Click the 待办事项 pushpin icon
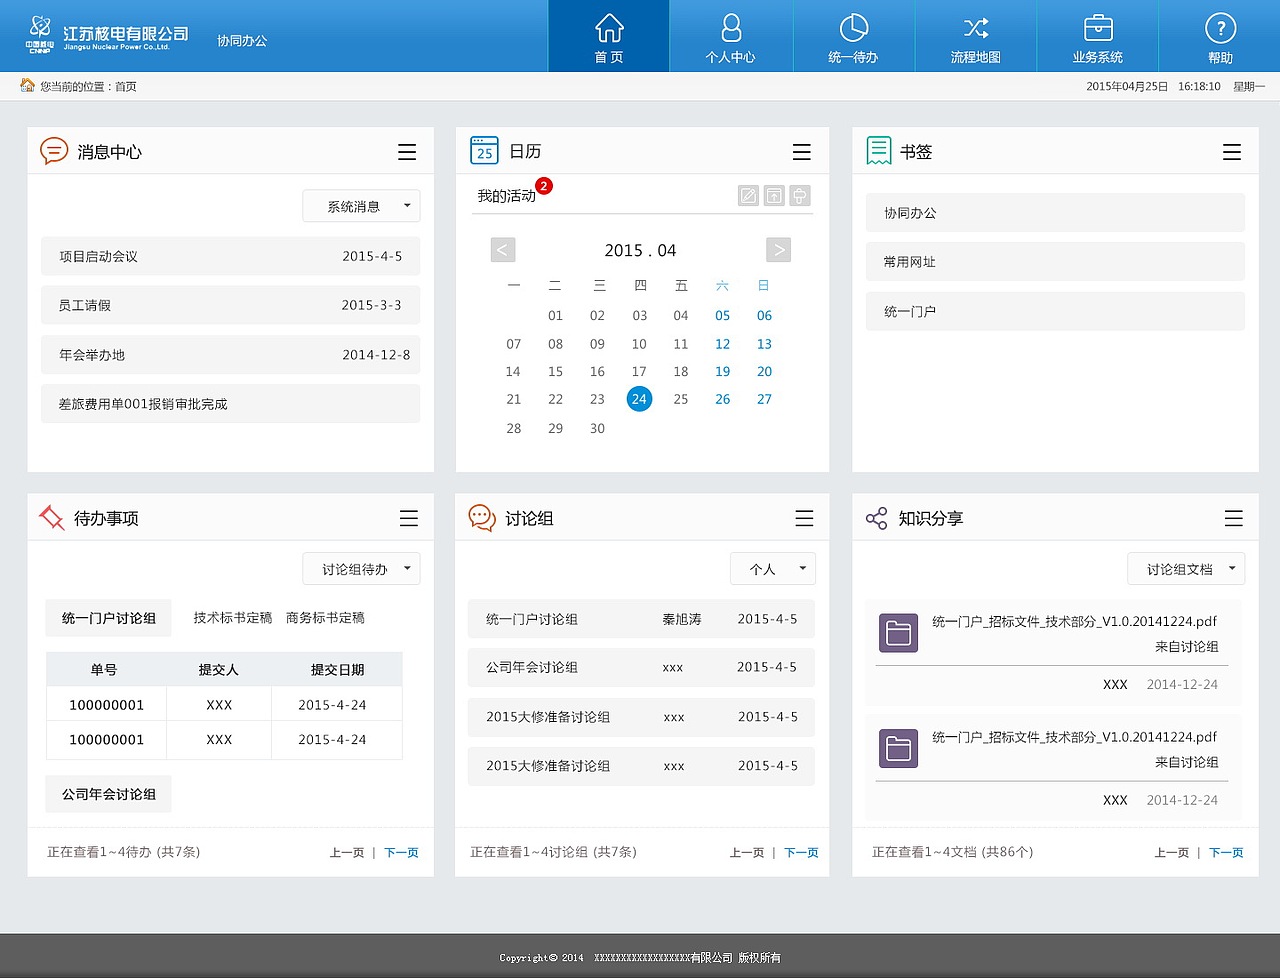1280x978 pixels. [x=51, y=518]
